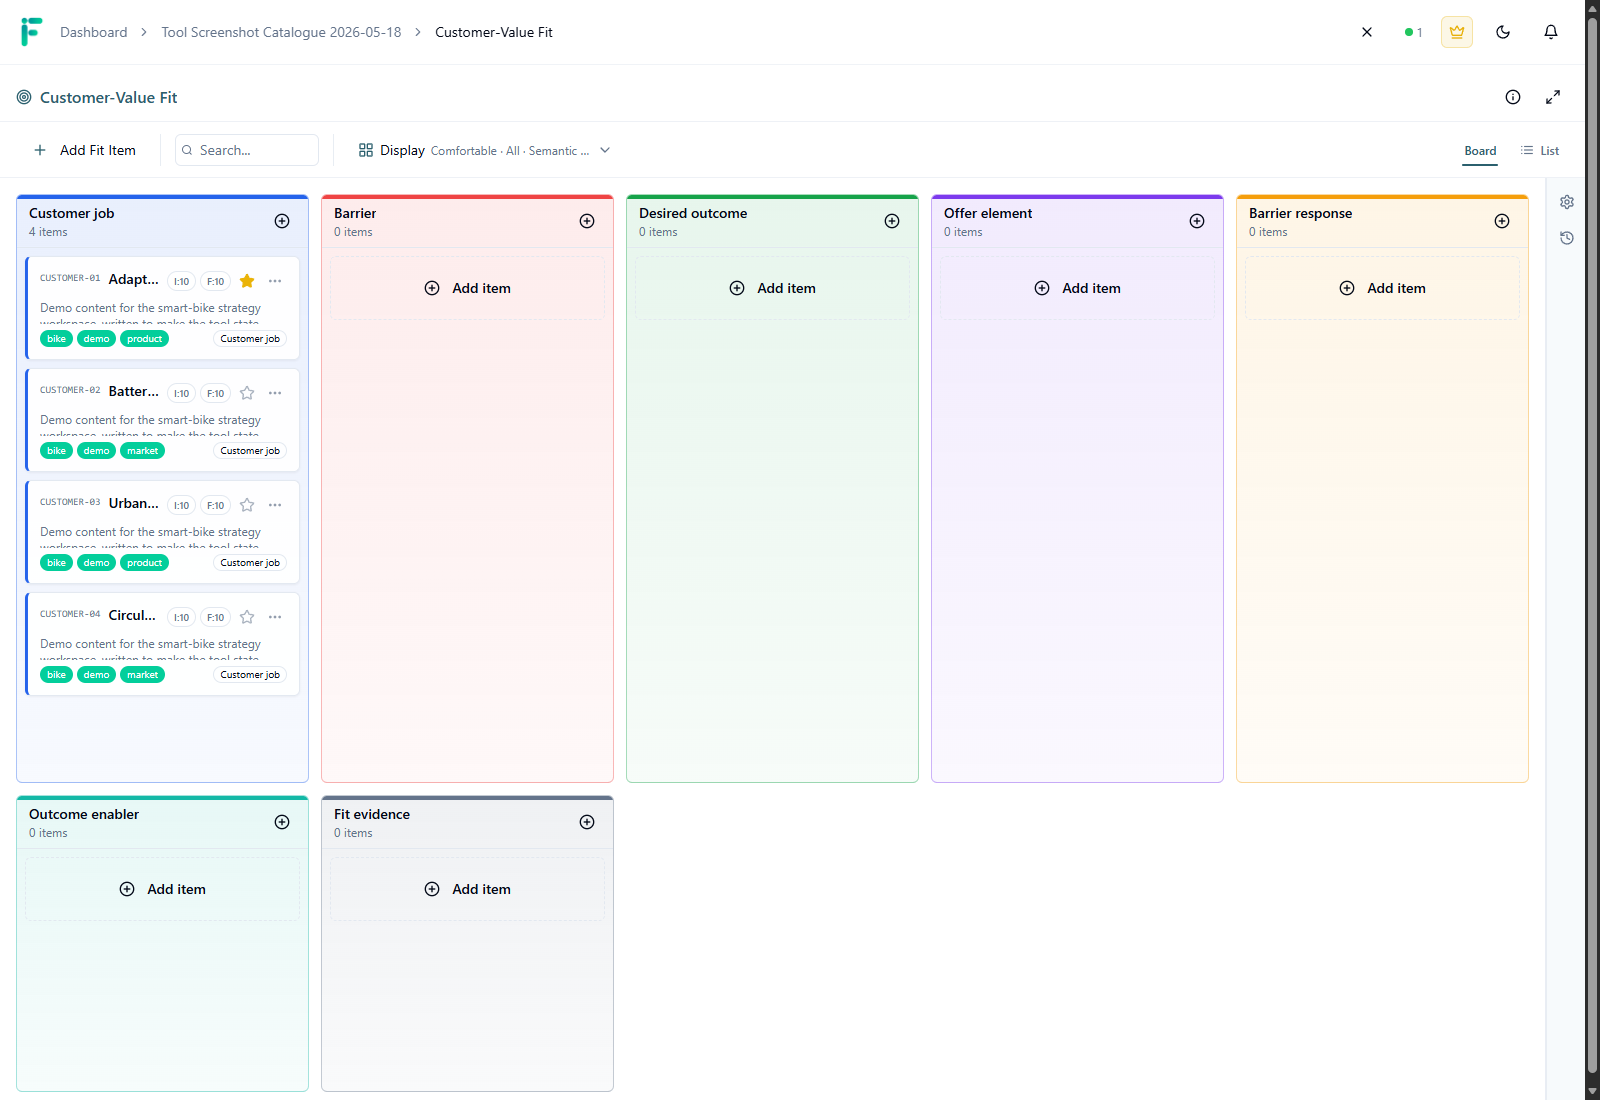Add item via Barrier response header plus
Screen dimensions: 1600x1100
pyautogui.click(x=1502, y=221)
